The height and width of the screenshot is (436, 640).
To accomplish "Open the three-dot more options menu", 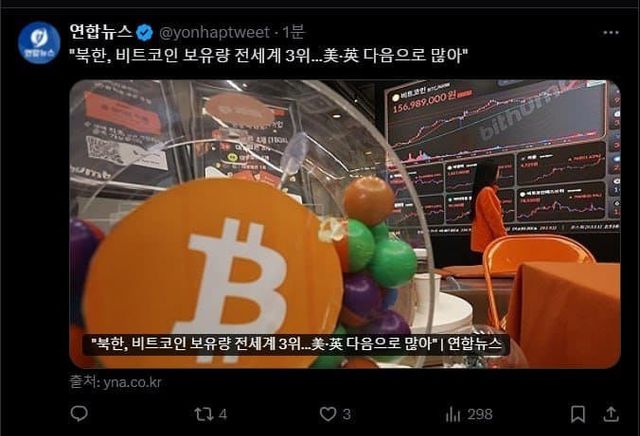I will pos(611,33).
